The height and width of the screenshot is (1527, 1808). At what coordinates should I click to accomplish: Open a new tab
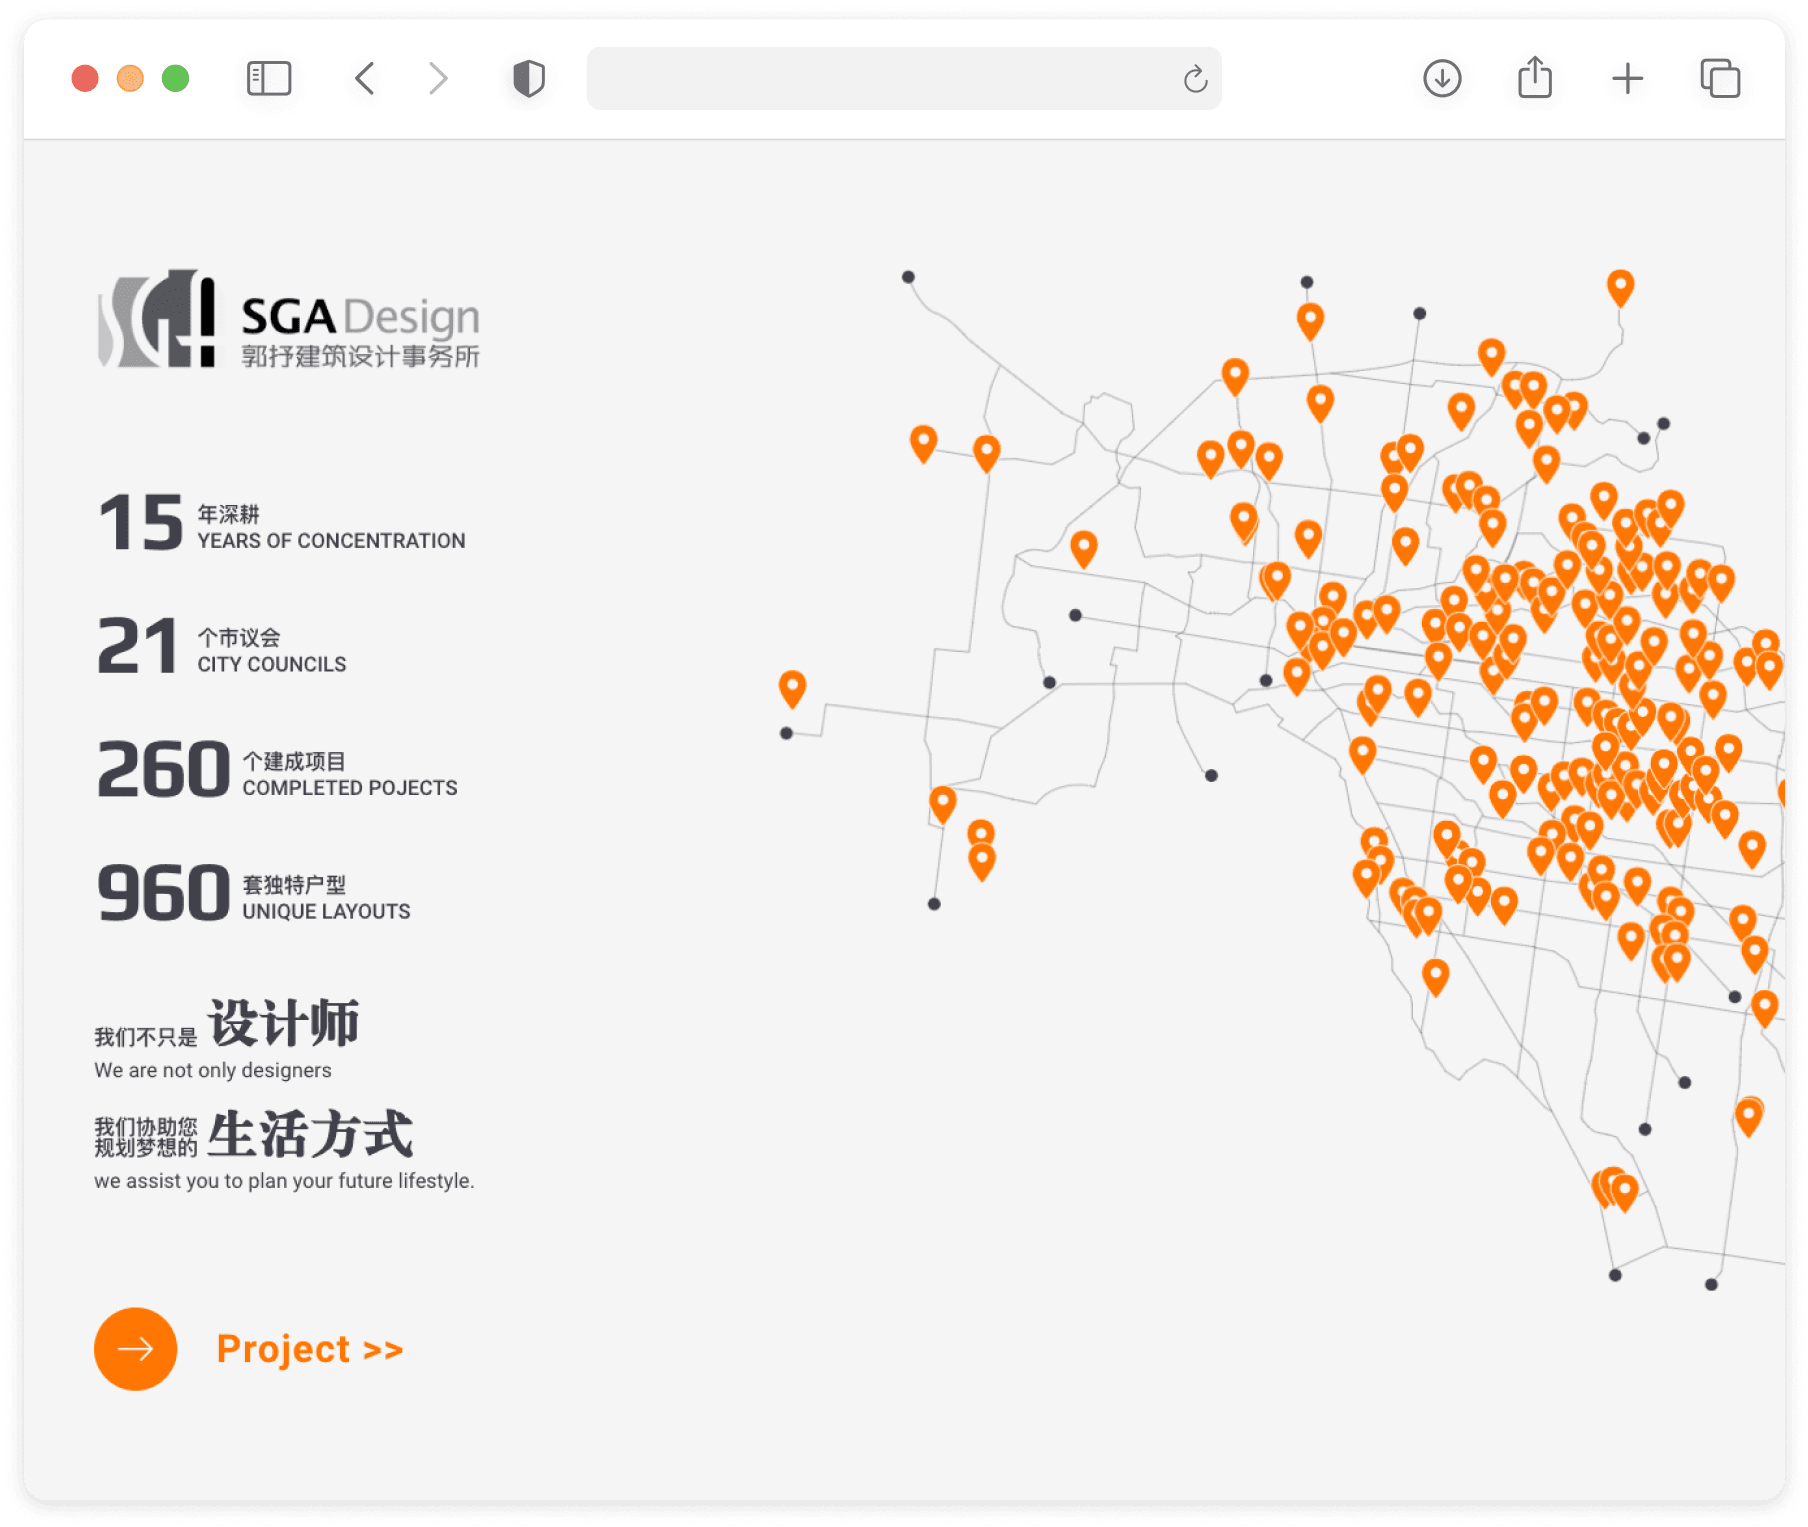pos(1628,78)
